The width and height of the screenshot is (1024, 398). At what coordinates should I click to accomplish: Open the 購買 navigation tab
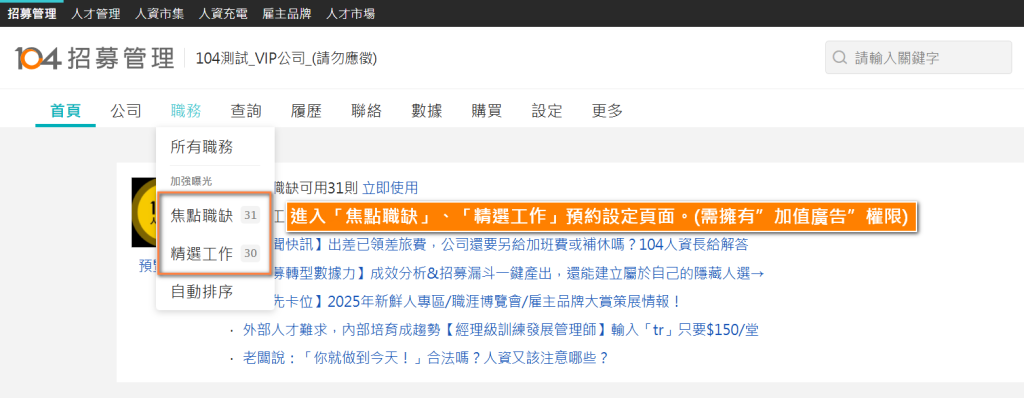tap(487, 110)
